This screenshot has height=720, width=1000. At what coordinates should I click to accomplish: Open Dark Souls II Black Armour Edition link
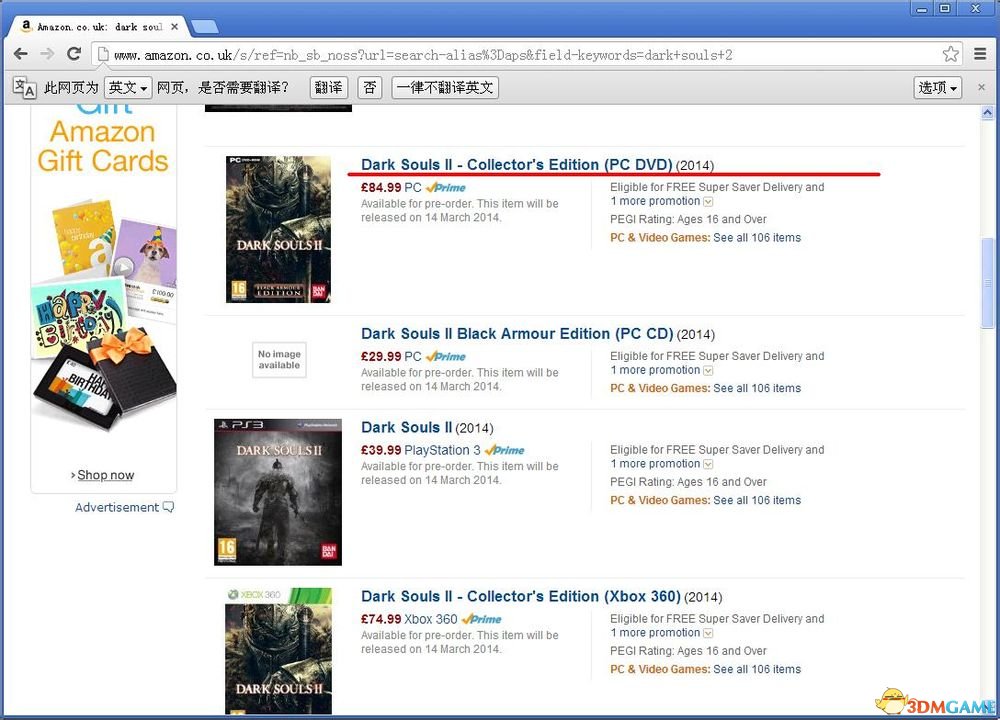517,334
